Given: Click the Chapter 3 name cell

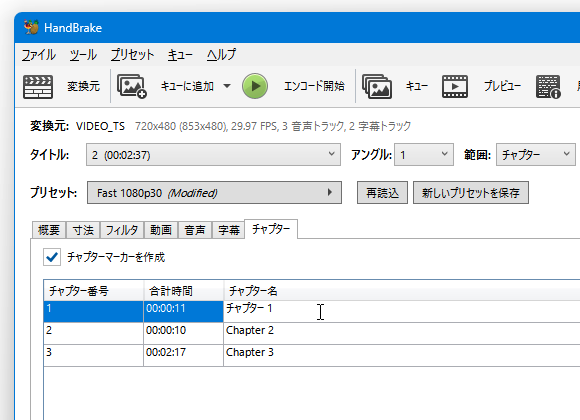Looking at the screenshot, I should pos(402,355).
